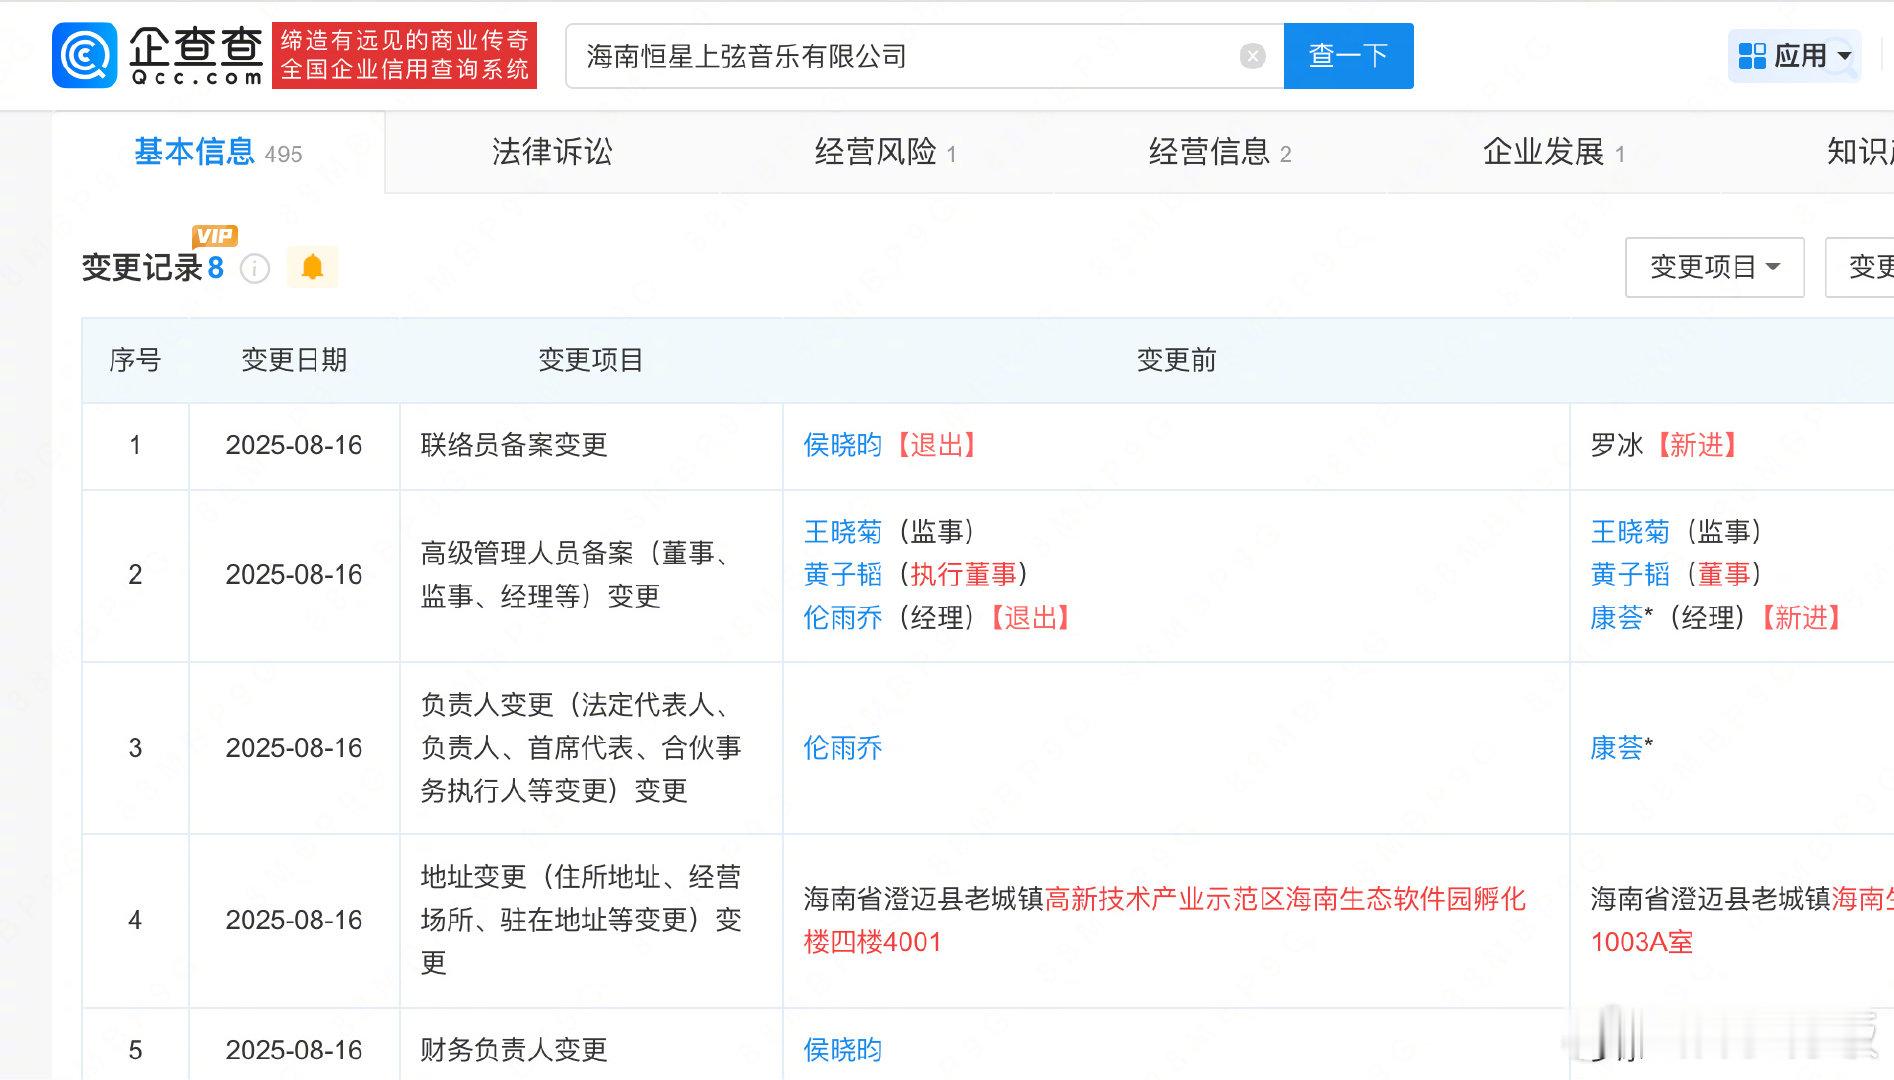Image resolution: width=1894 pixels, height=1080 pixels.
Task: Expand the 变更项目 filter dropdown
Action: [1714, 267]
